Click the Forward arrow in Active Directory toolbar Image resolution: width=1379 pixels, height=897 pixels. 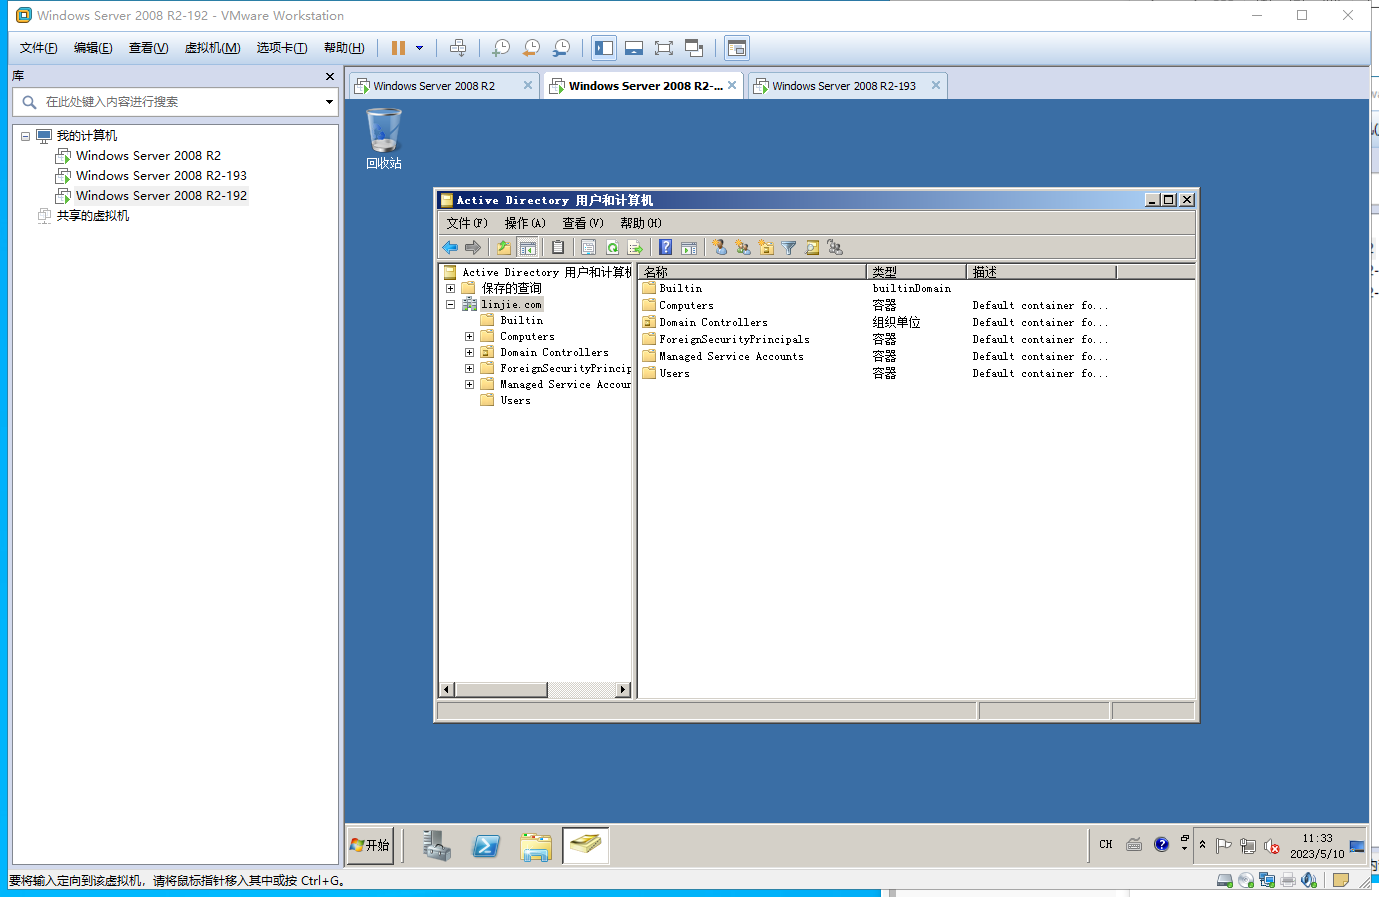coord(473,248)
